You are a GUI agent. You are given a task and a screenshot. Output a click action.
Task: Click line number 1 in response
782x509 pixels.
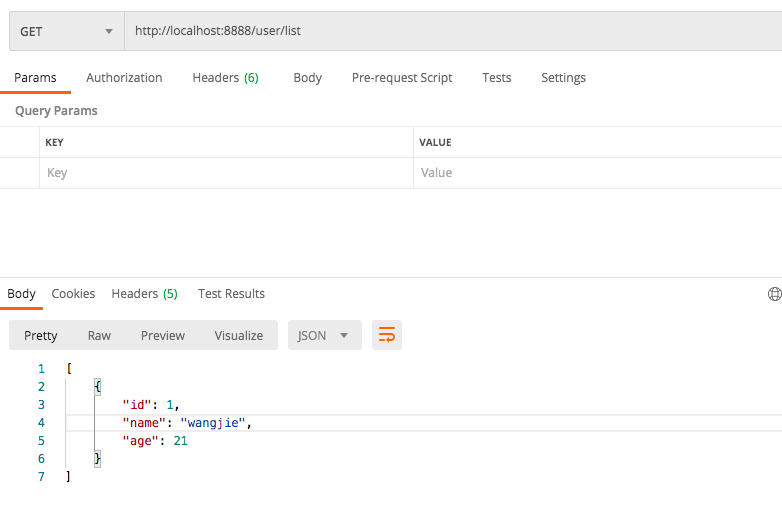click(x=41, y=369)
